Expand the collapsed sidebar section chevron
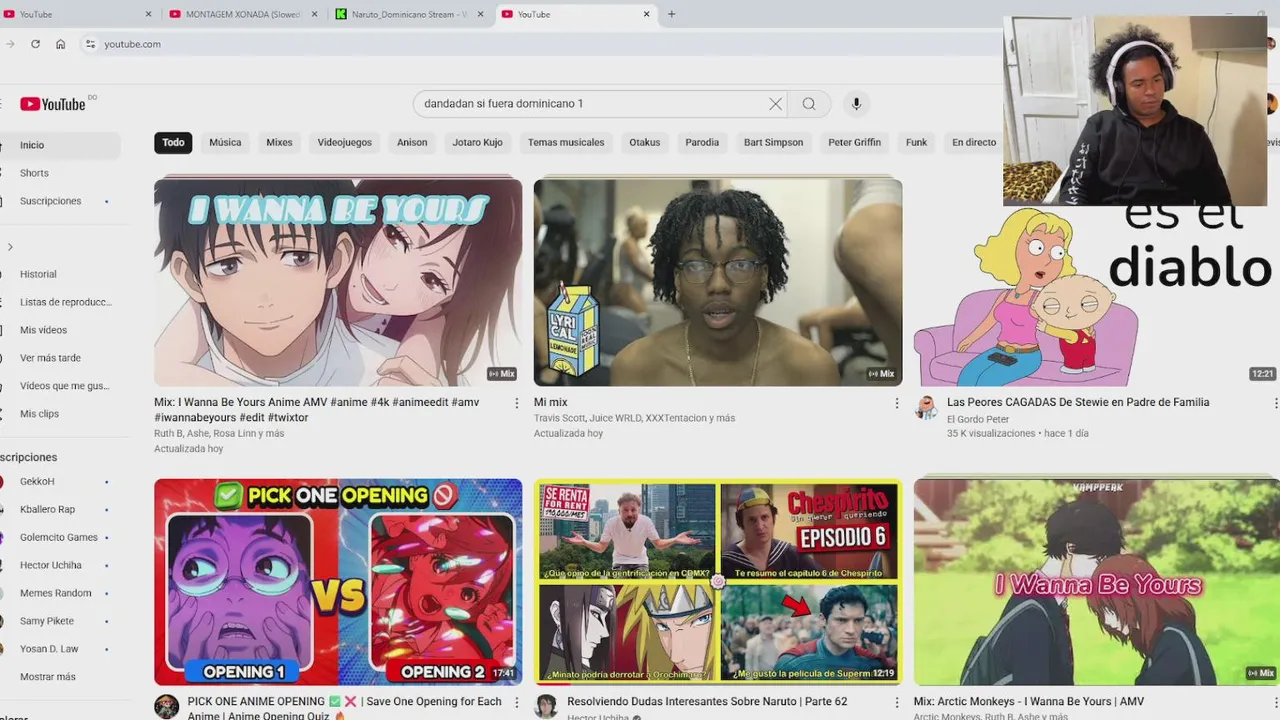Viewport: 1280px width, 720px height. click(x=10, y=247)
